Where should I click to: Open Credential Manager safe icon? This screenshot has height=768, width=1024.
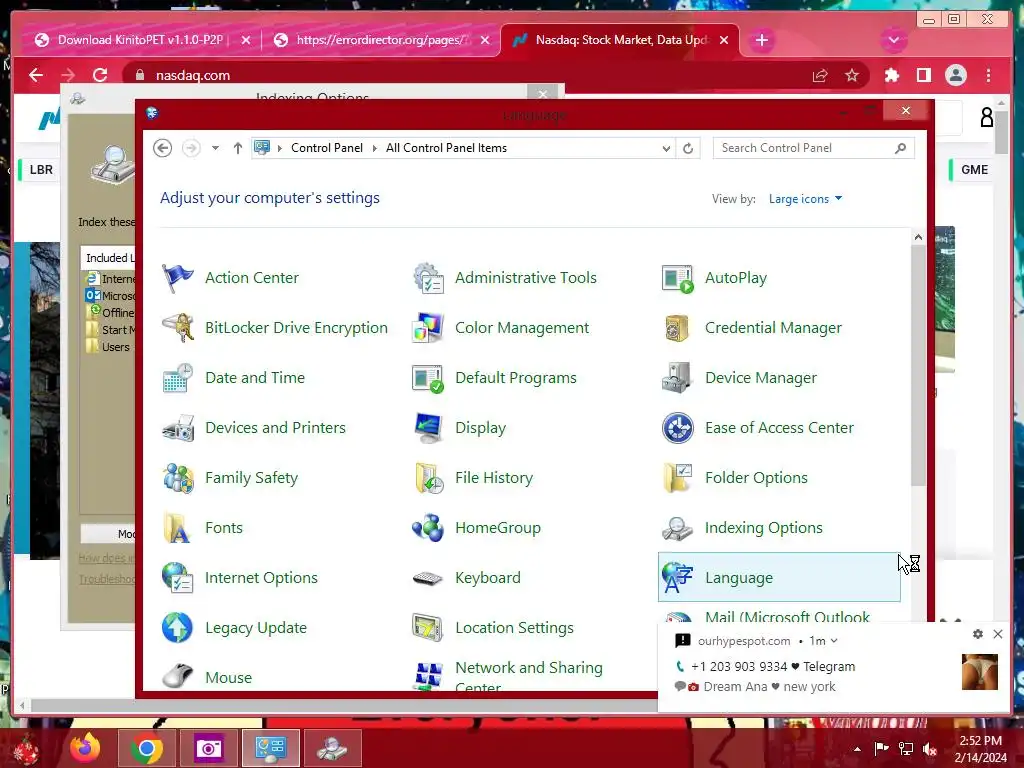coord(678,328)
